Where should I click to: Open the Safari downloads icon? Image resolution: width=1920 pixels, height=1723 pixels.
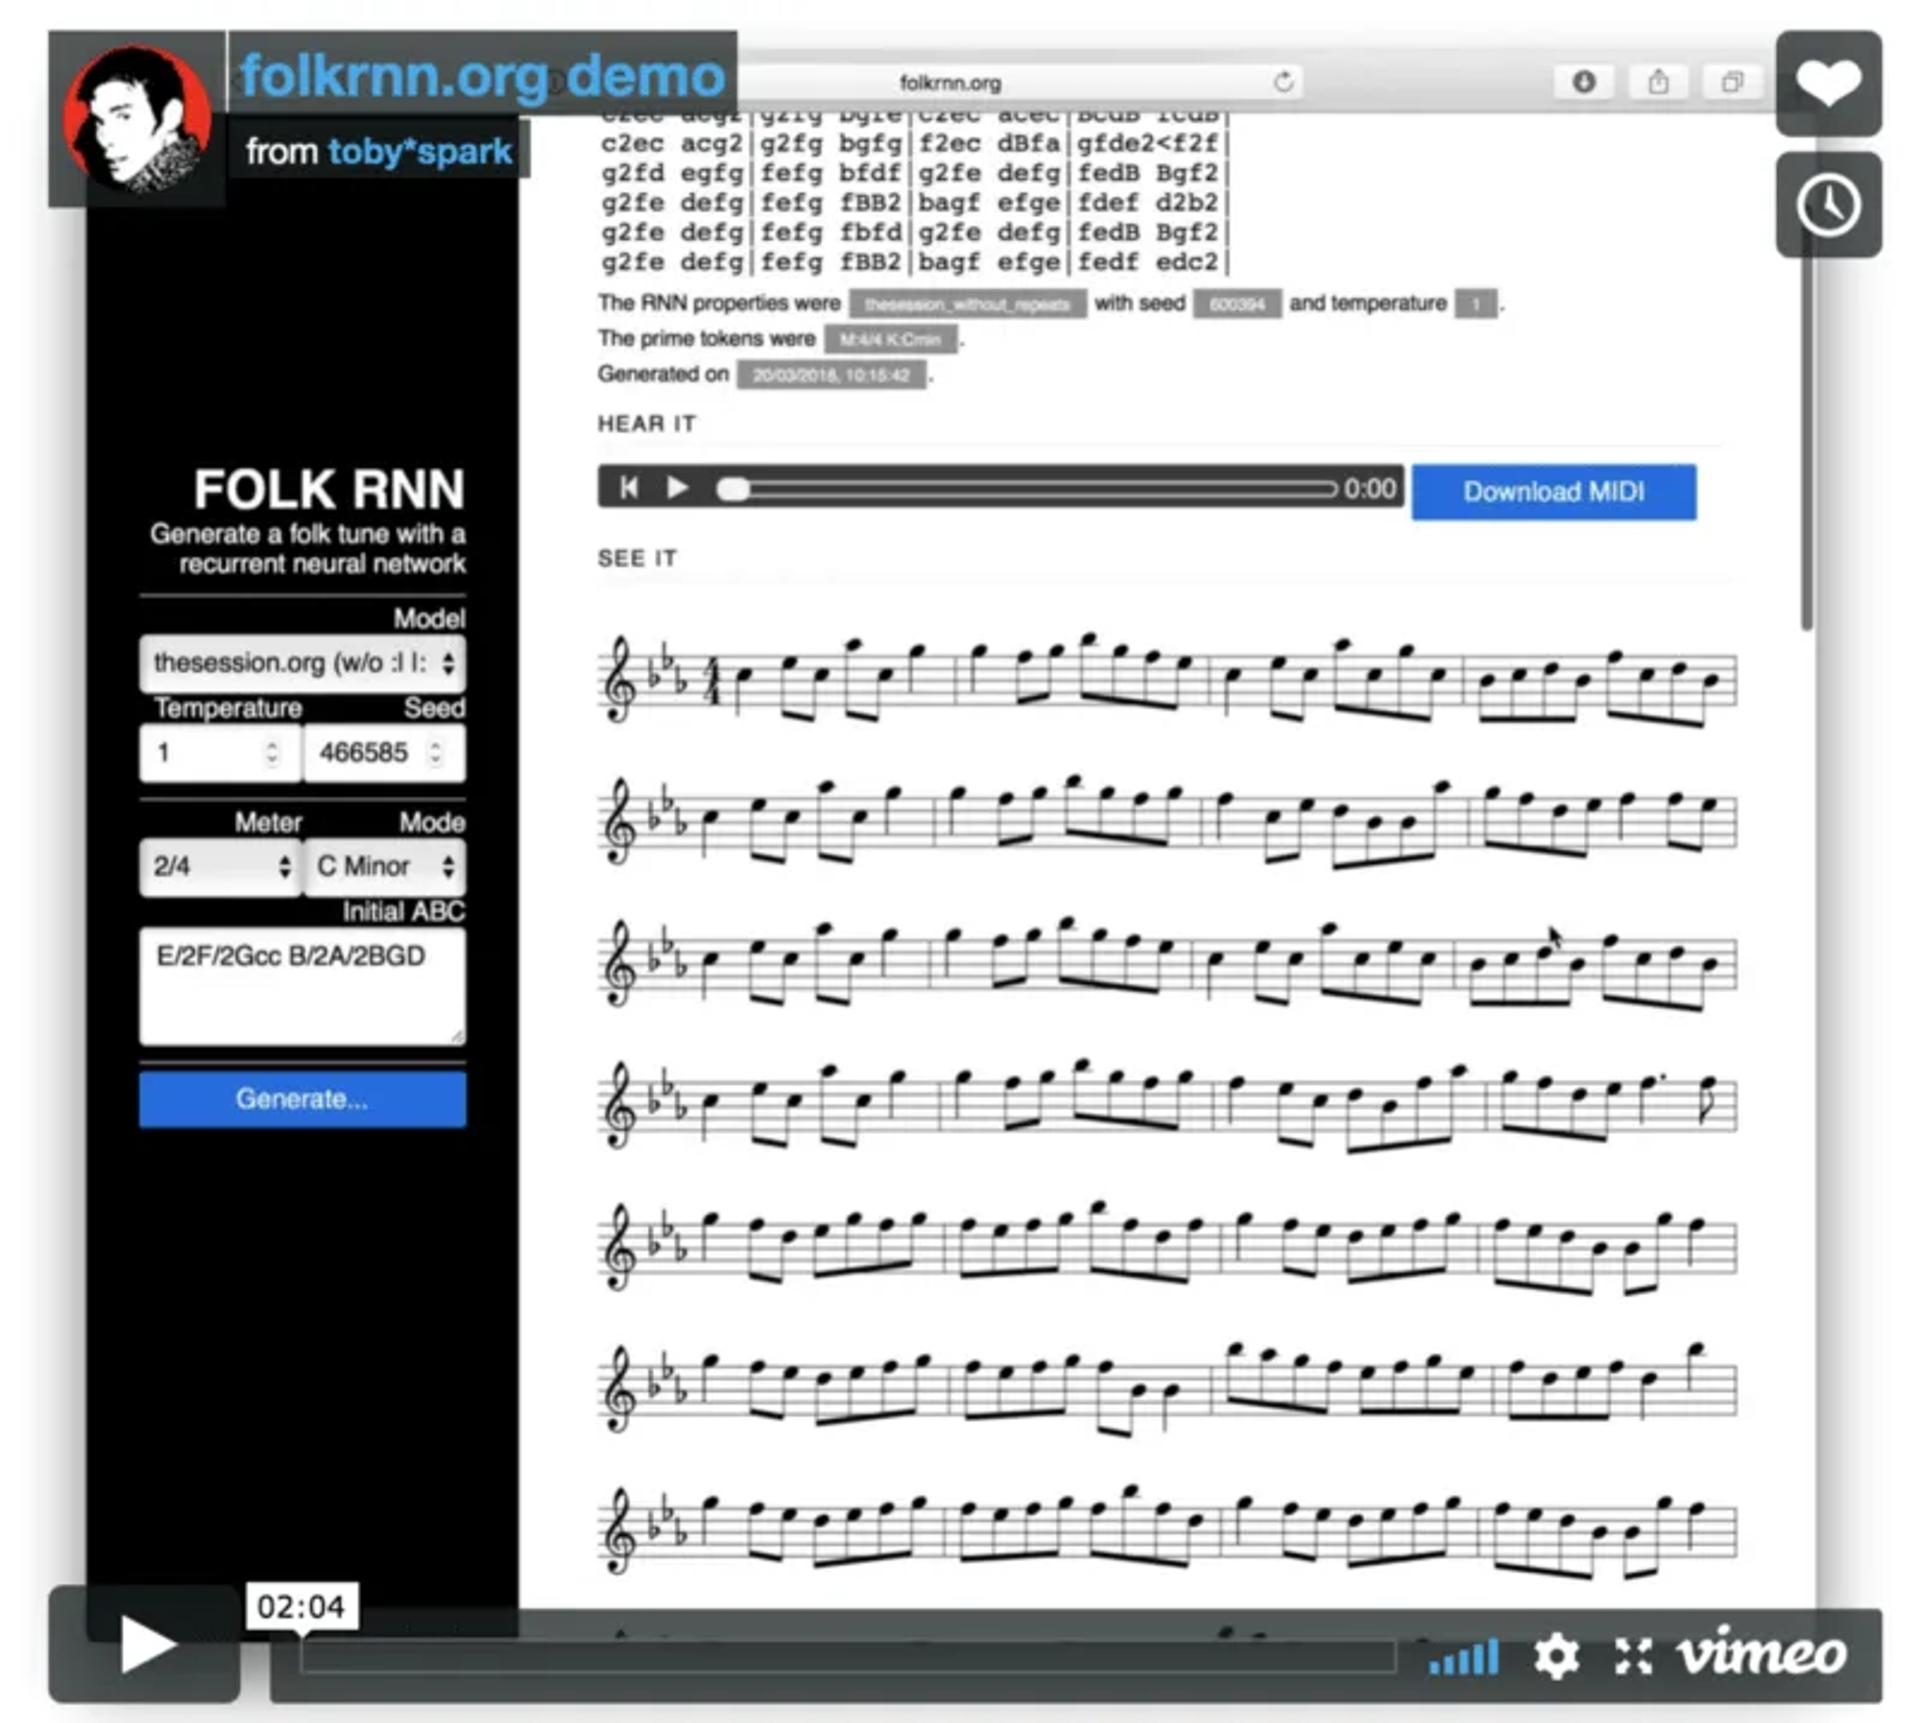1582,82
